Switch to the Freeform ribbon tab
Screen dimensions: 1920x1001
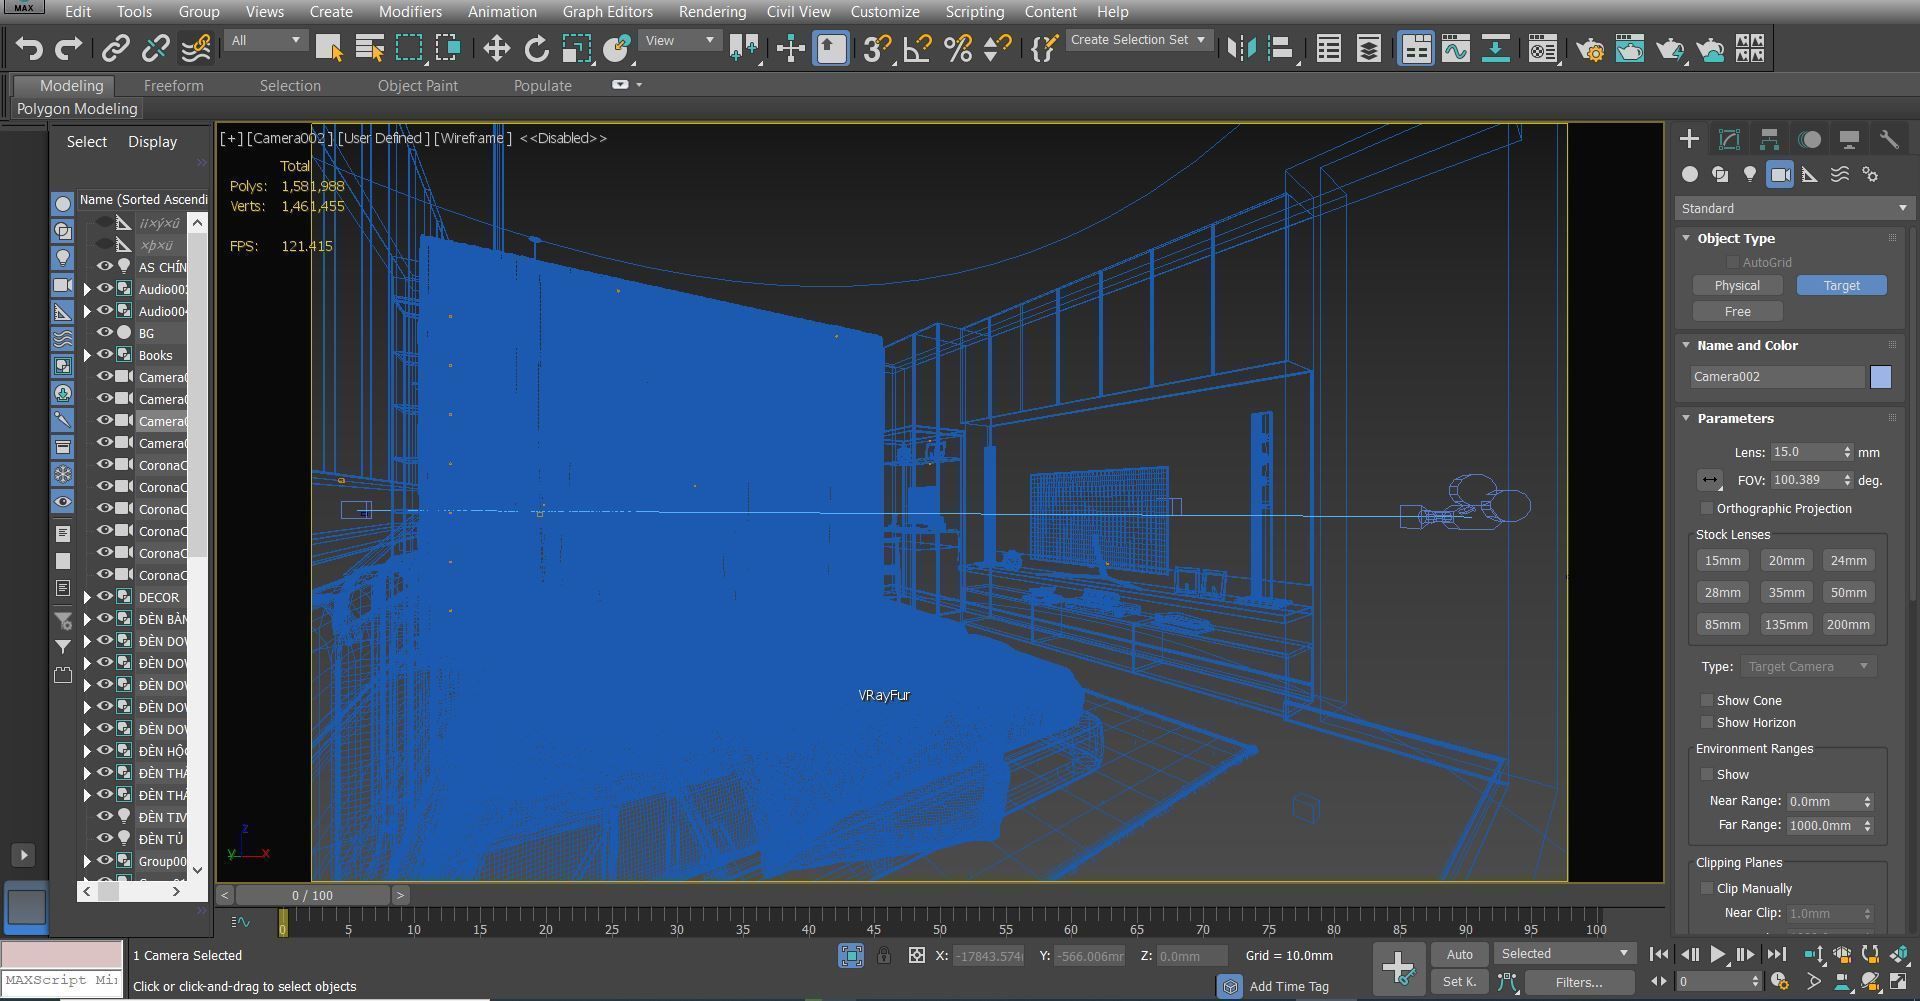173,86
